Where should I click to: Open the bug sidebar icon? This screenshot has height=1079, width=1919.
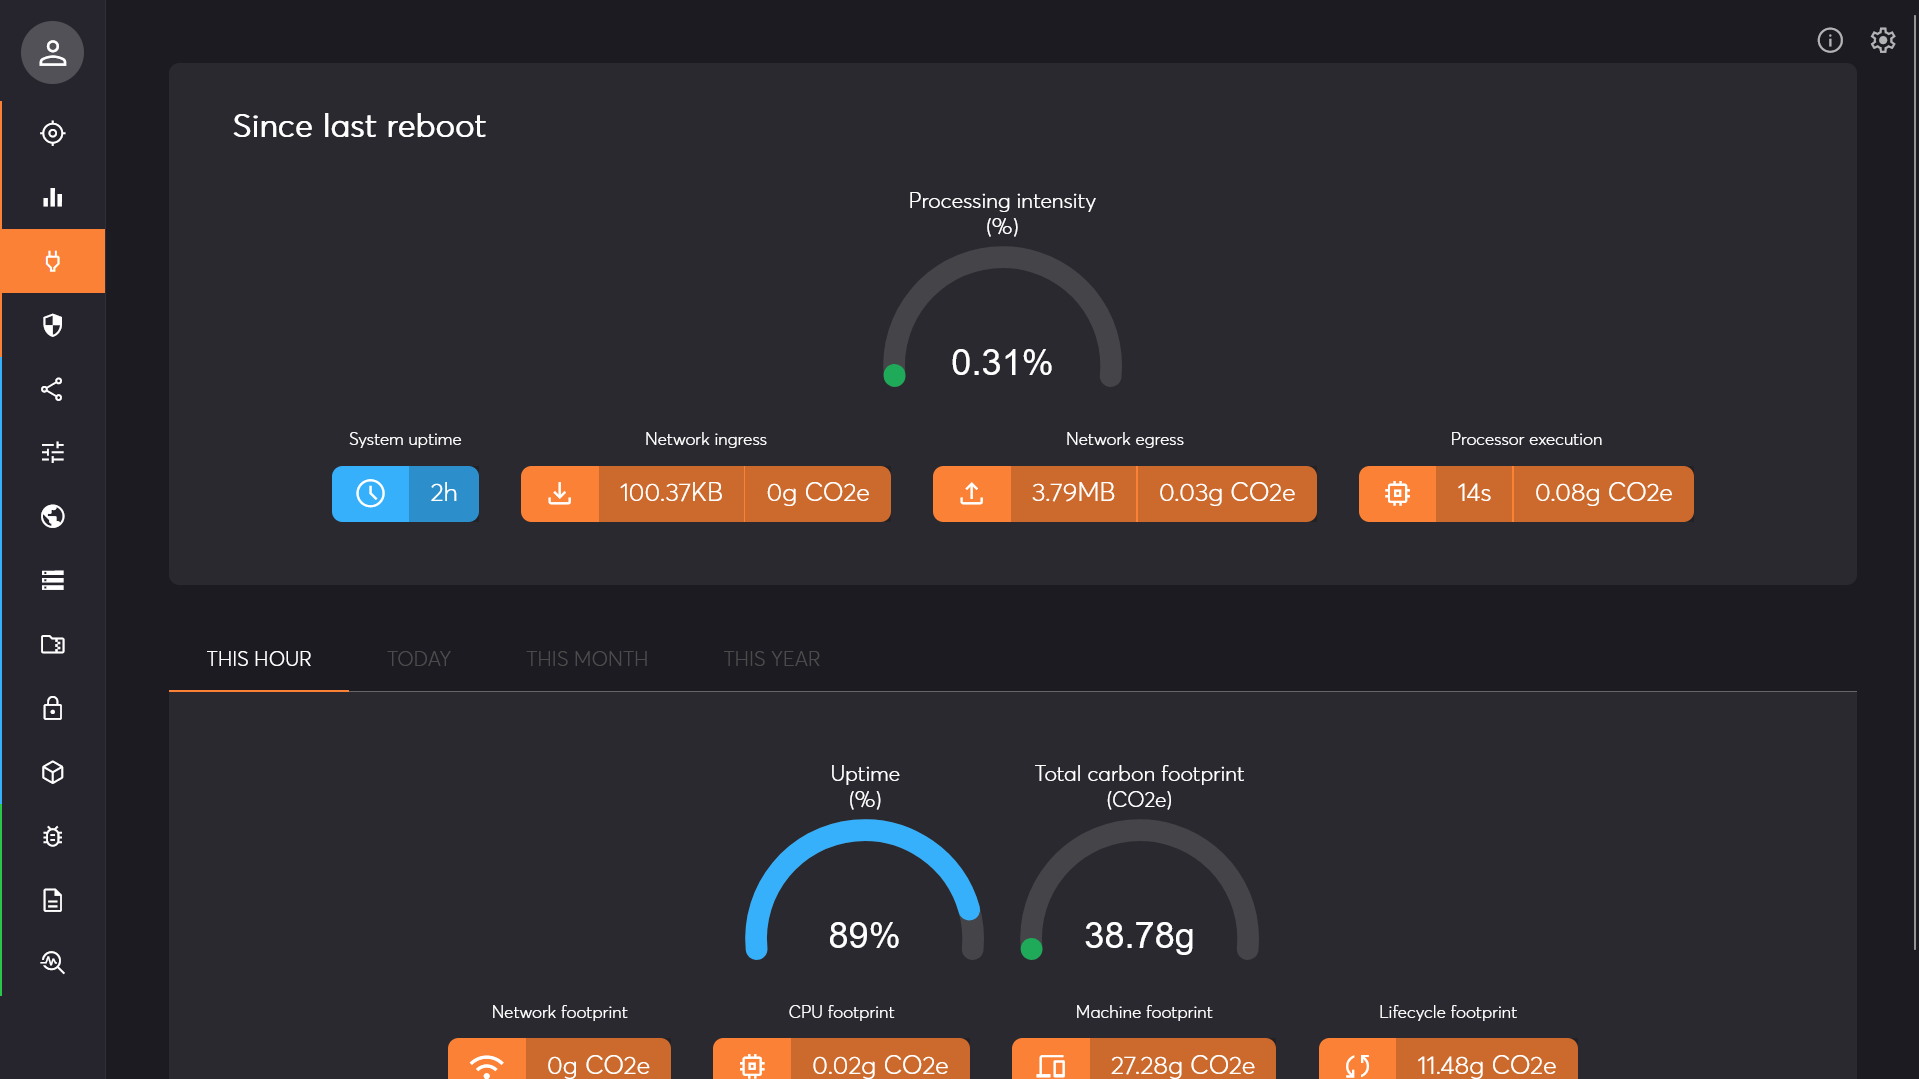52,836
